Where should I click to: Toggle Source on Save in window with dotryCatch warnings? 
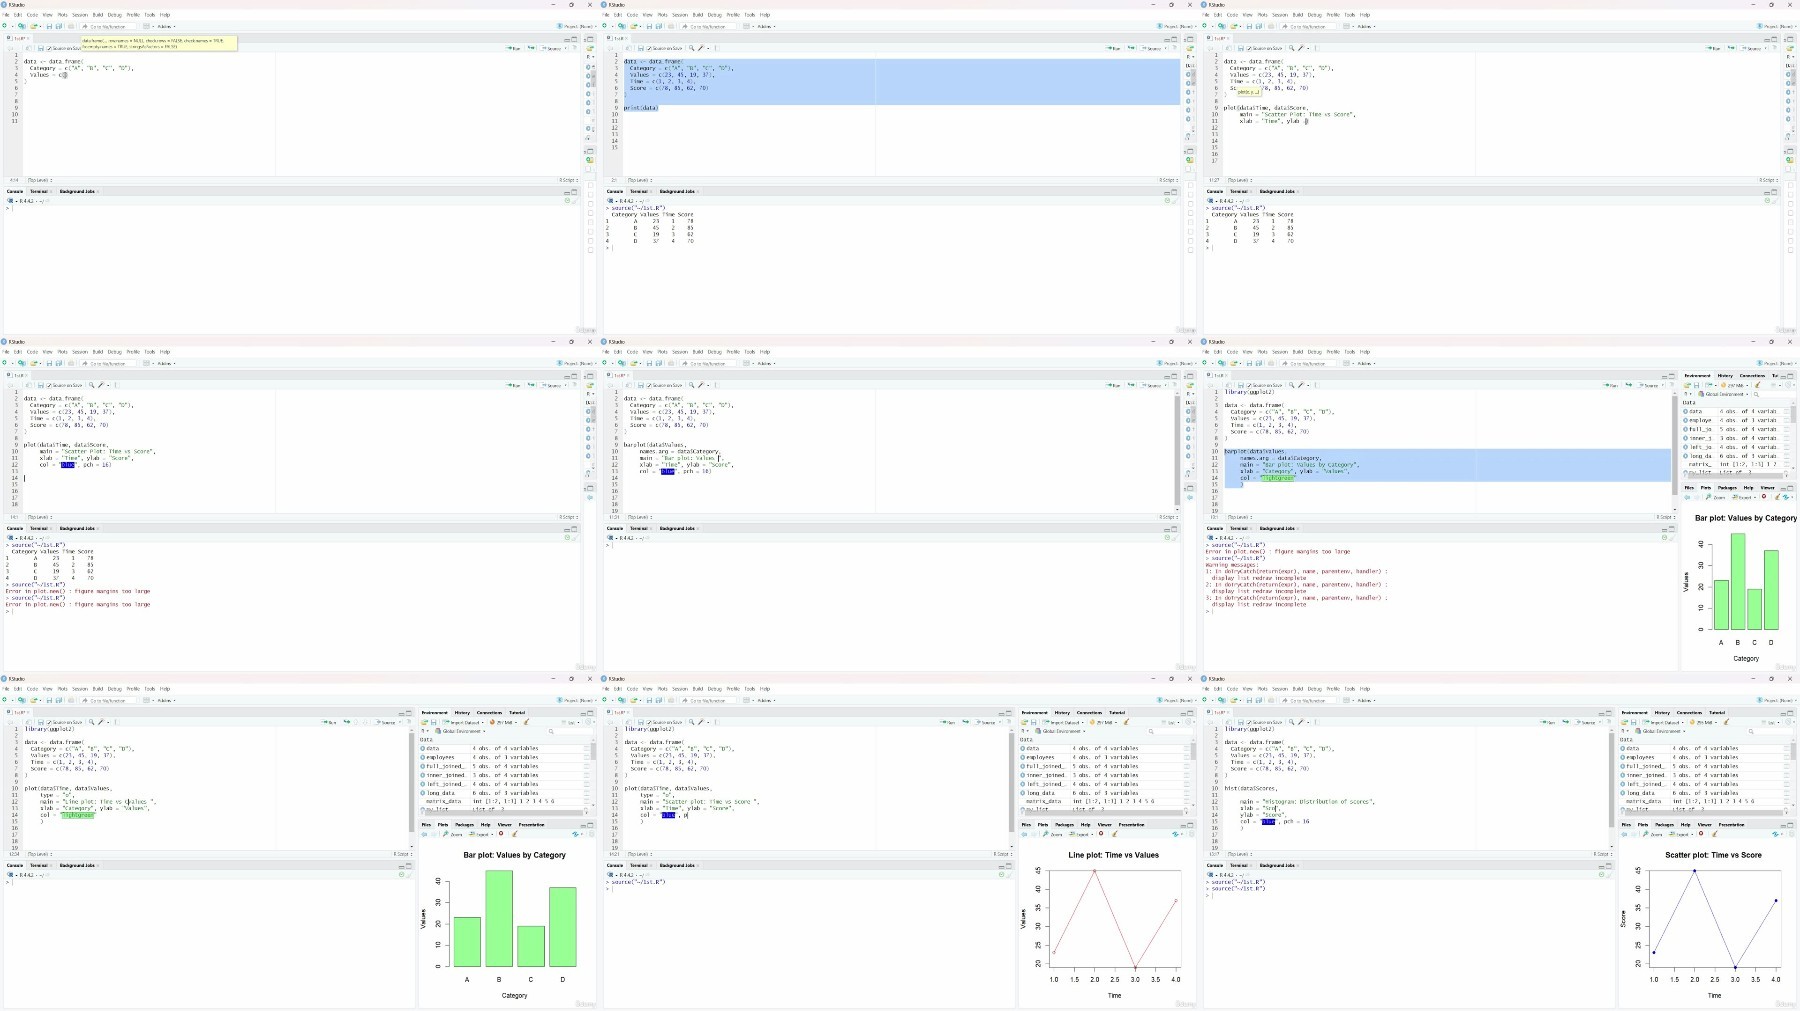tap(1249, 385)
